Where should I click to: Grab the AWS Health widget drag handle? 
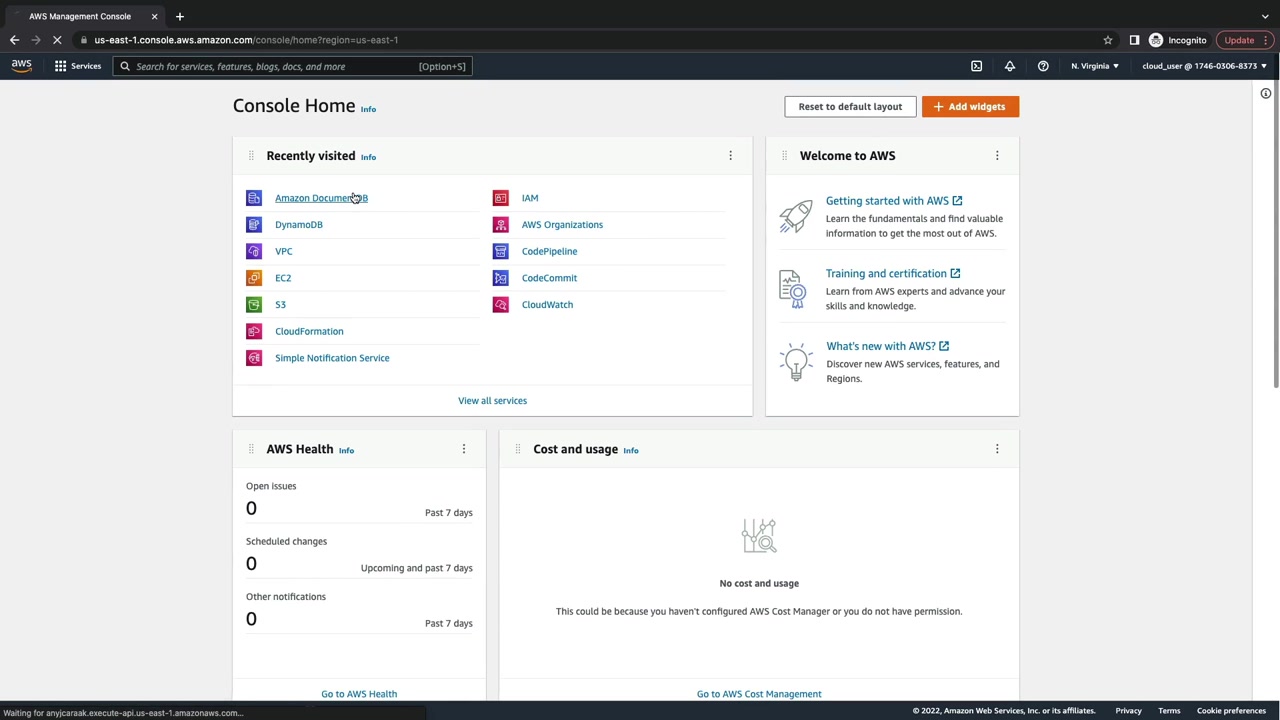(x=251, y=449)
